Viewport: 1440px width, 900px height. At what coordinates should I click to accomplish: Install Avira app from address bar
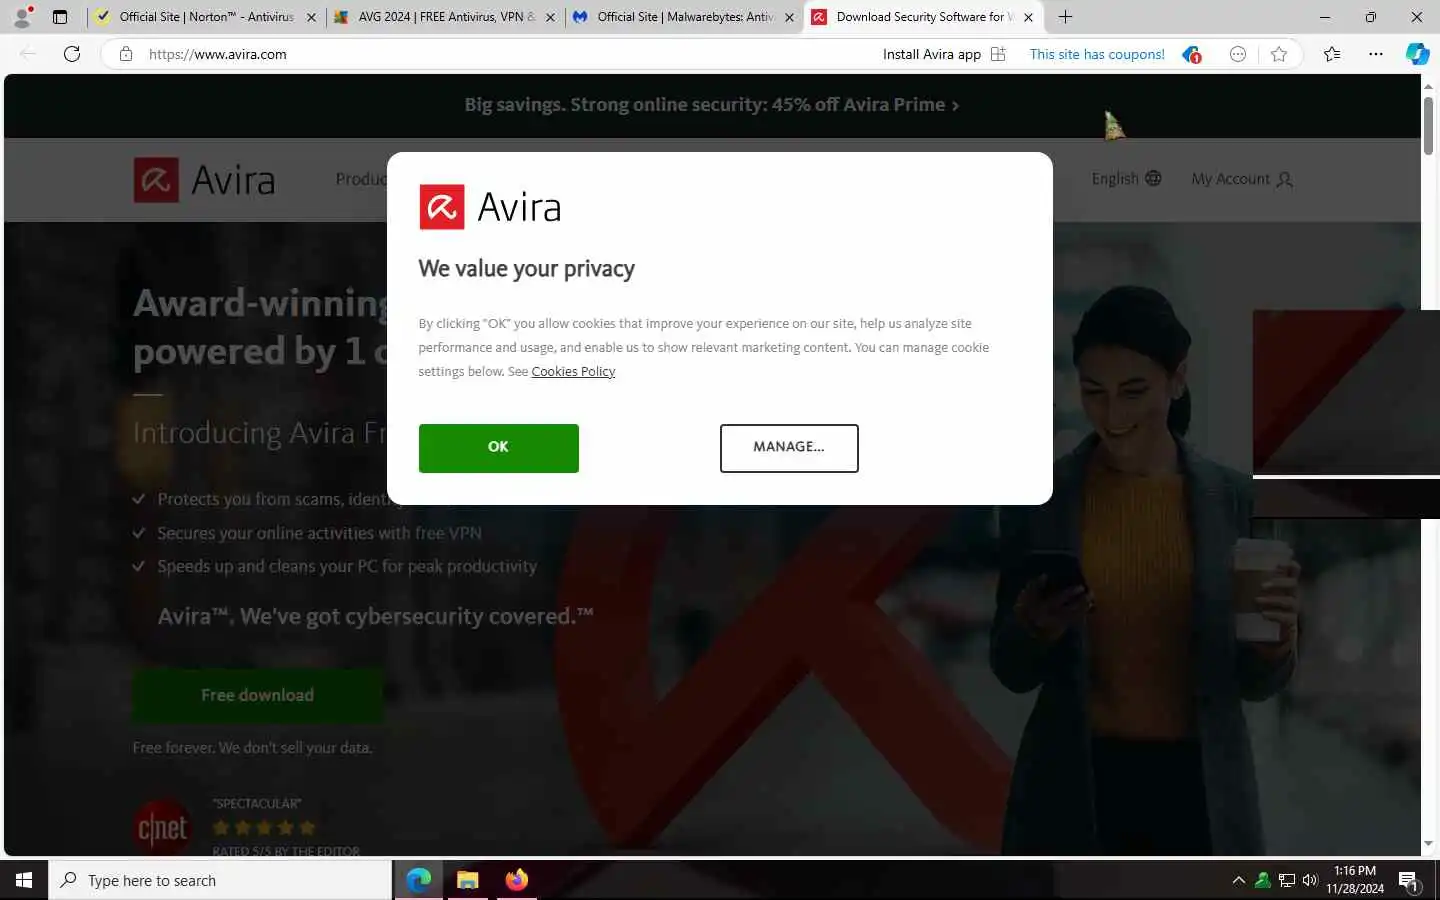tap(944, 54)
